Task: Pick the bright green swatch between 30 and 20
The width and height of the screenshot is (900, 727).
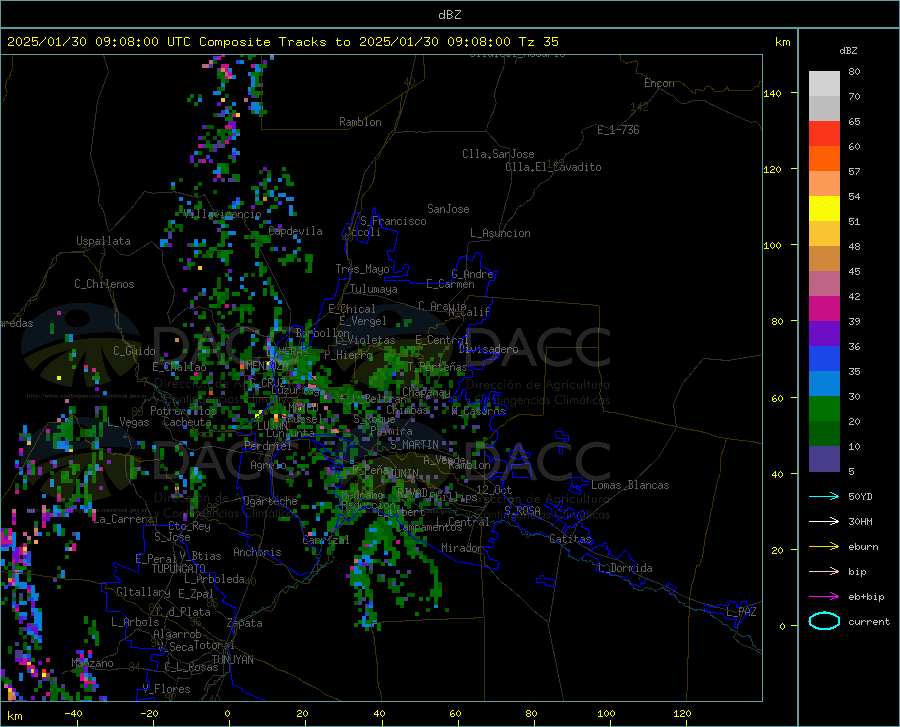Action: (824, 409)
